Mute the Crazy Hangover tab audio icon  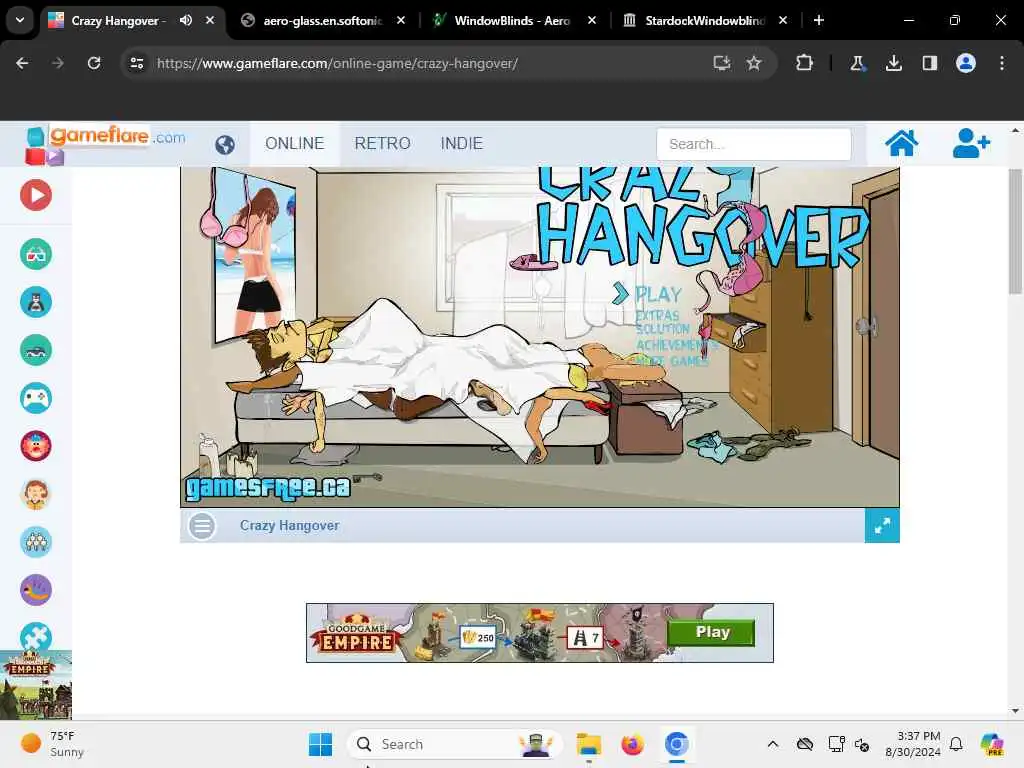point(186,20)
